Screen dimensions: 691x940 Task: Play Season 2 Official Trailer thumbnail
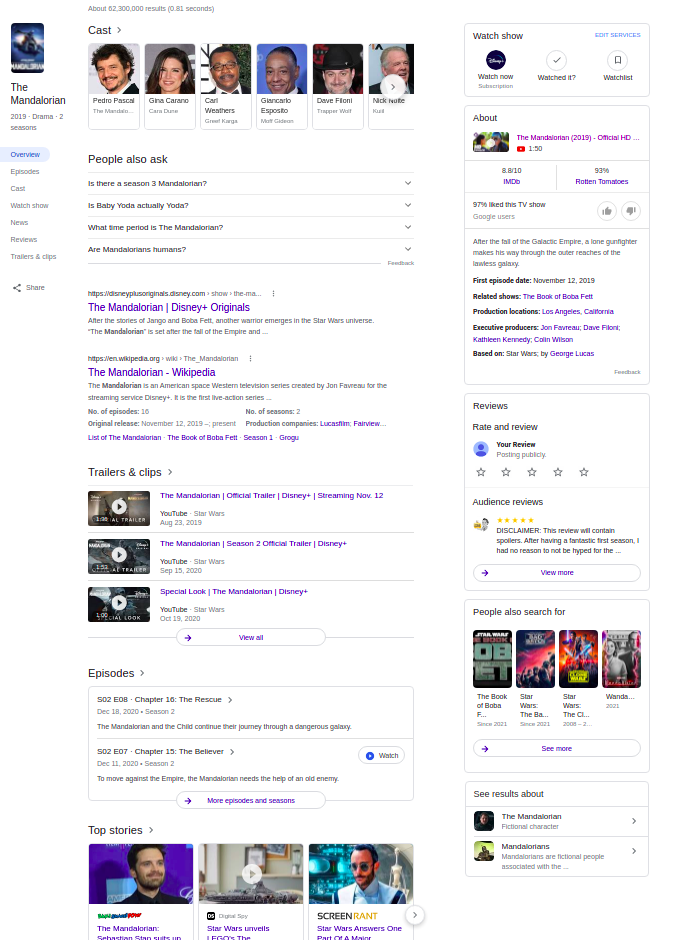[x=119, y=556]
